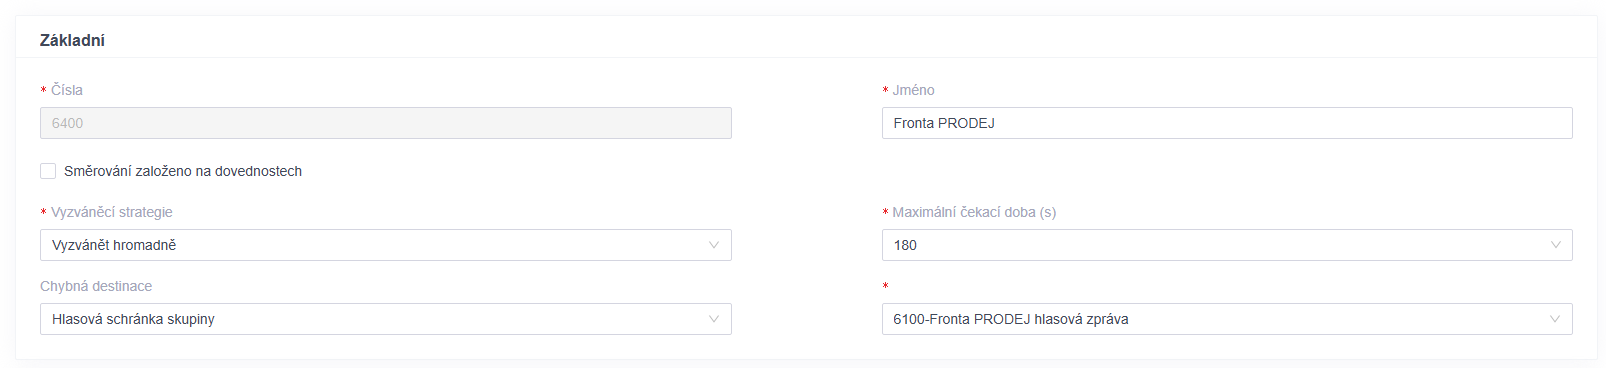Click the disabled Čísla field showing 6400

[x=386, y=123]
